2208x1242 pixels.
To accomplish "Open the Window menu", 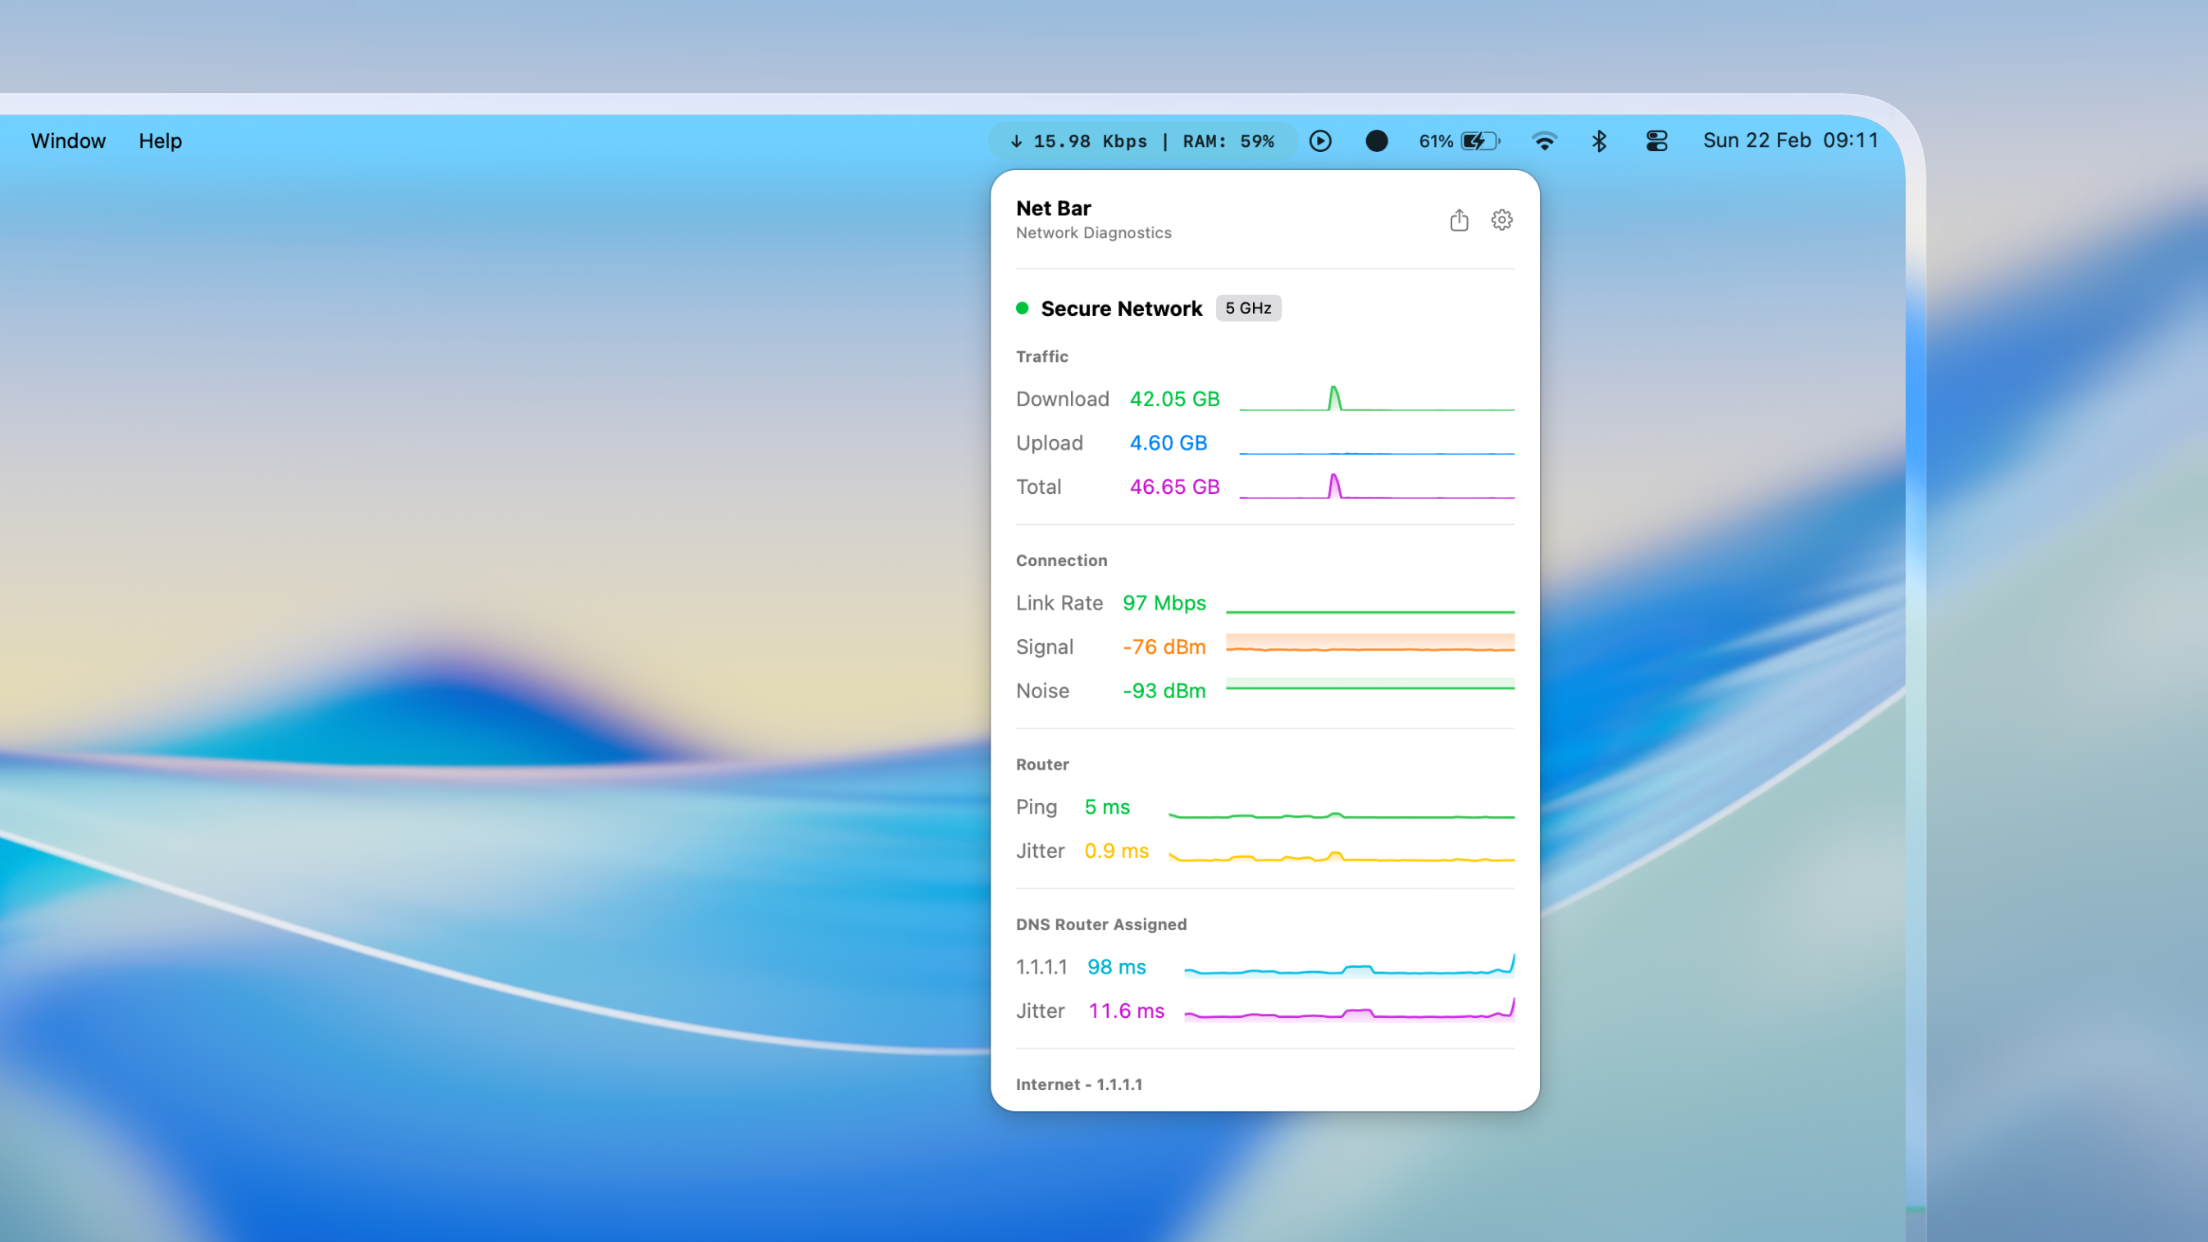I will tap(67, 141).
